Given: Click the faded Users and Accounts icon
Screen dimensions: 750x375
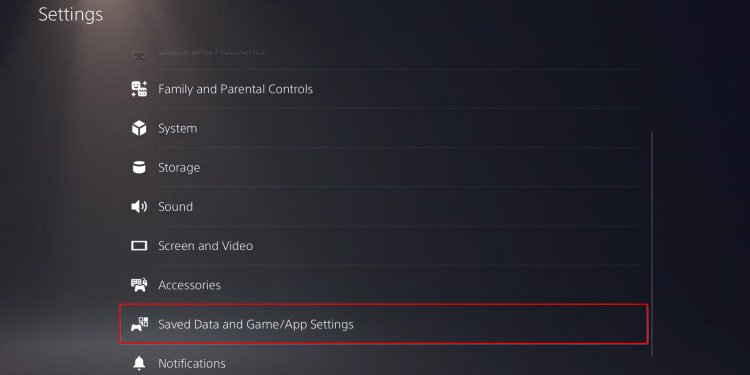Looking at the screenshot, I should pos(139,51).
